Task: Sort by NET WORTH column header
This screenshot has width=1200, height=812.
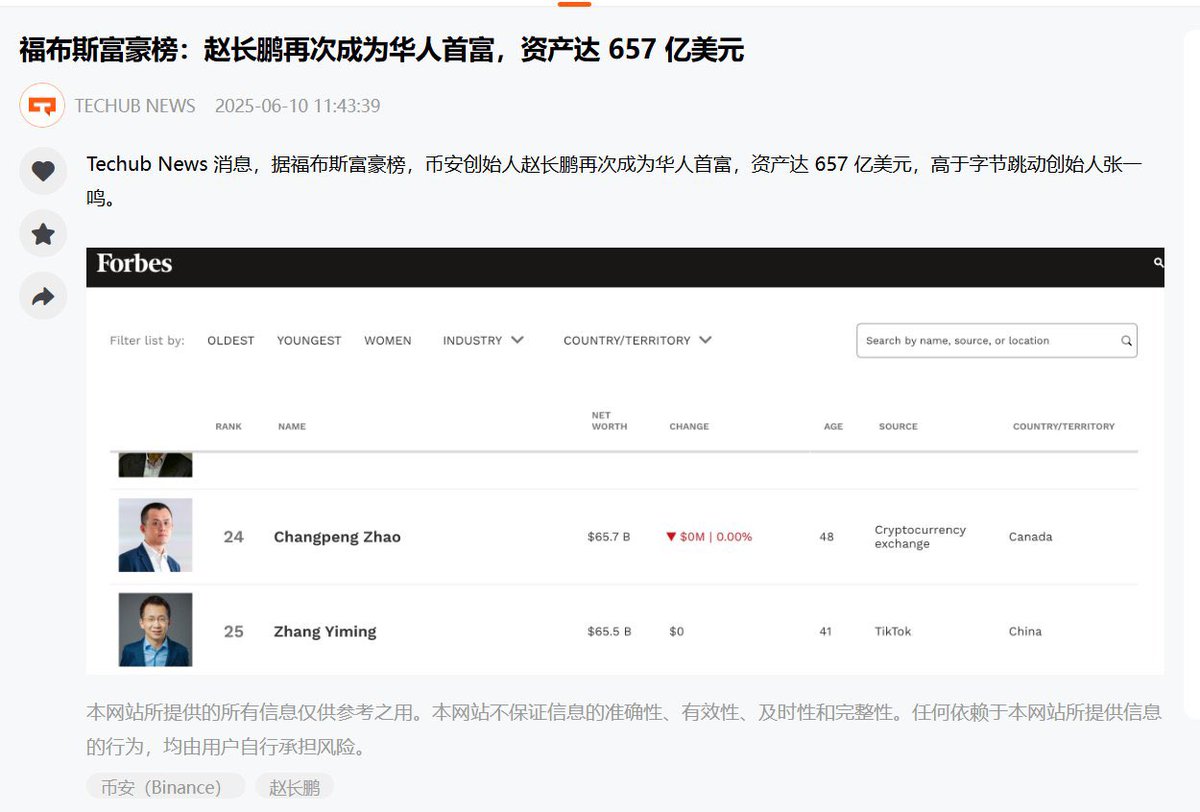Action: [x=609, y=421]
